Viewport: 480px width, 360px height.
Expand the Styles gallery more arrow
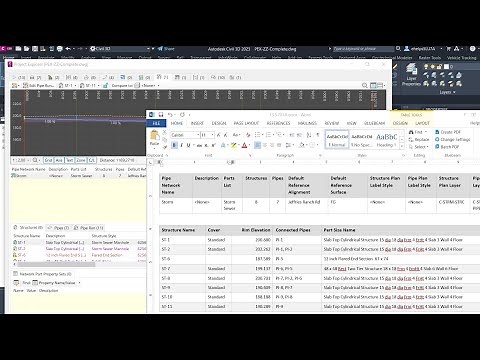coord(402,147)
